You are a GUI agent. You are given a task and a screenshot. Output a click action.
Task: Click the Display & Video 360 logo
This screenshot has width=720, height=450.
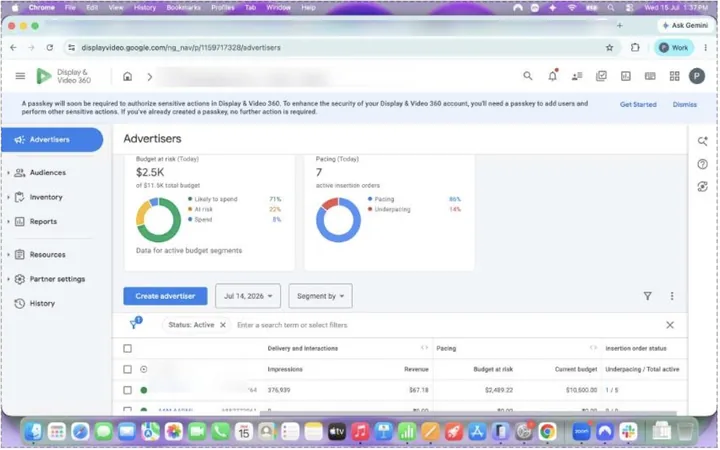point(63,76)
